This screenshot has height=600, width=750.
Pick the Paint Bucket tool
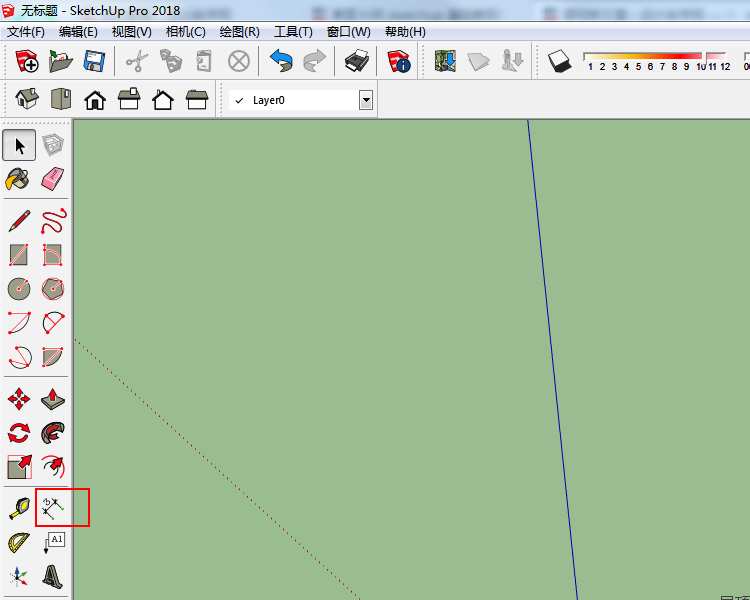click(x=18, y=179)
